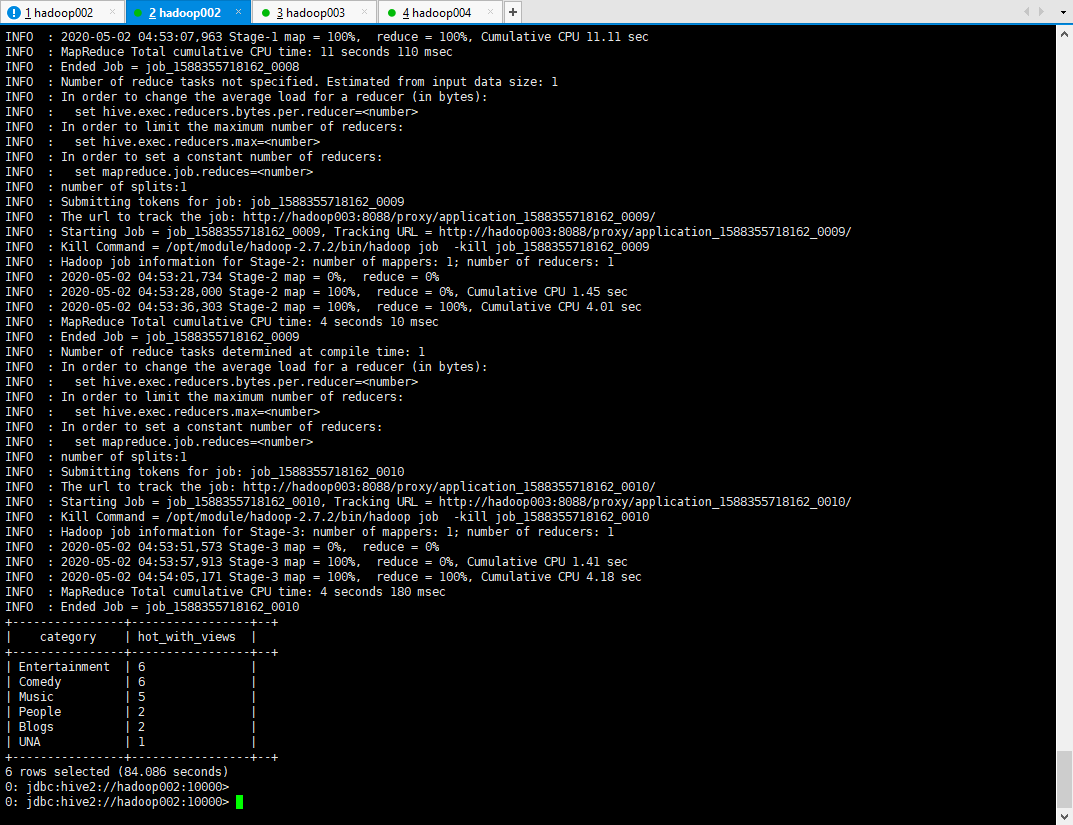Click the blue alert icon on first tab
This screenshot has width=1073, height=825.
[14, 12]
